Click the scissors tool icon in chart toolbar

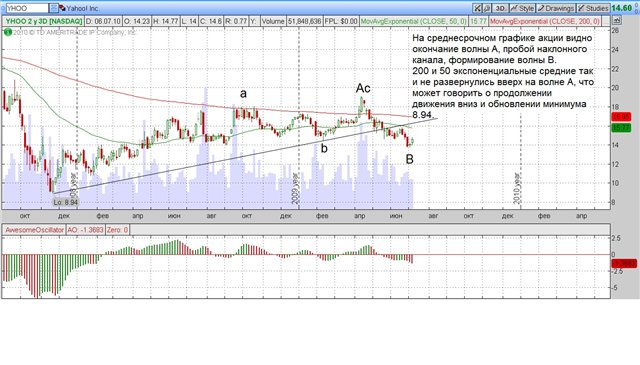[477, 8]
